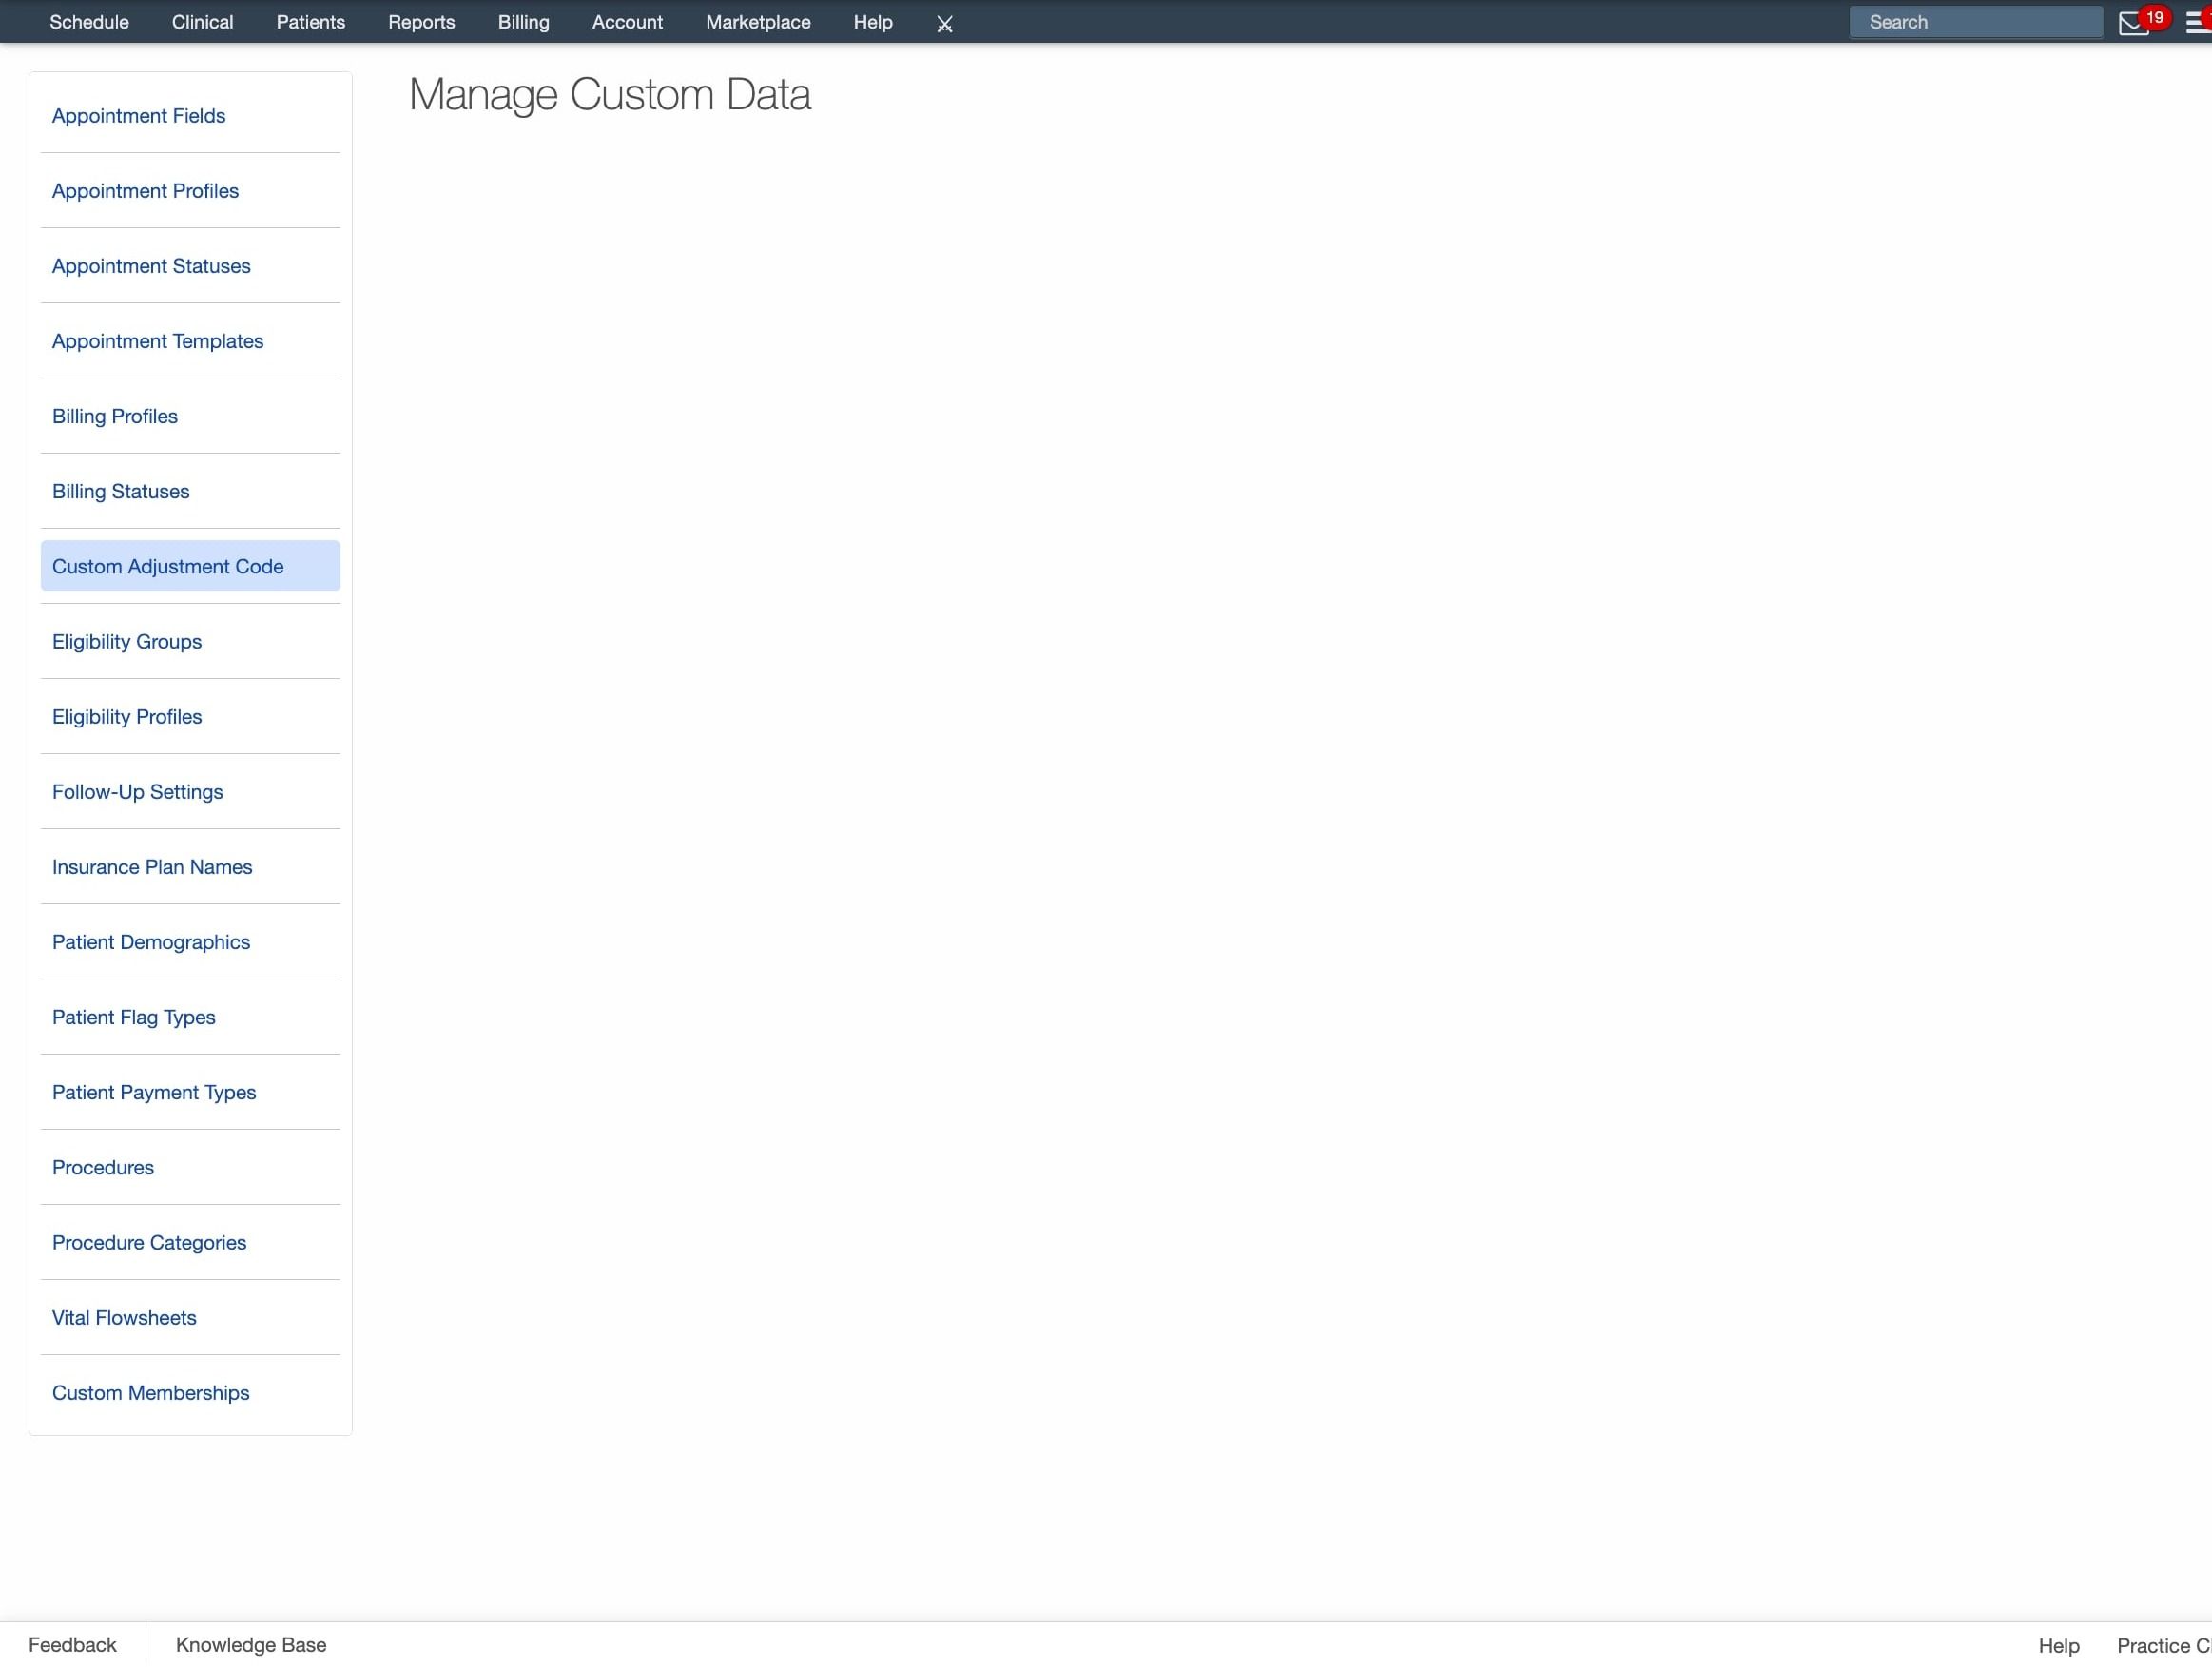This screenshot has height=1667, width=2212.
Task: Open the messages envelope icon
Action: coord(2132,24)
